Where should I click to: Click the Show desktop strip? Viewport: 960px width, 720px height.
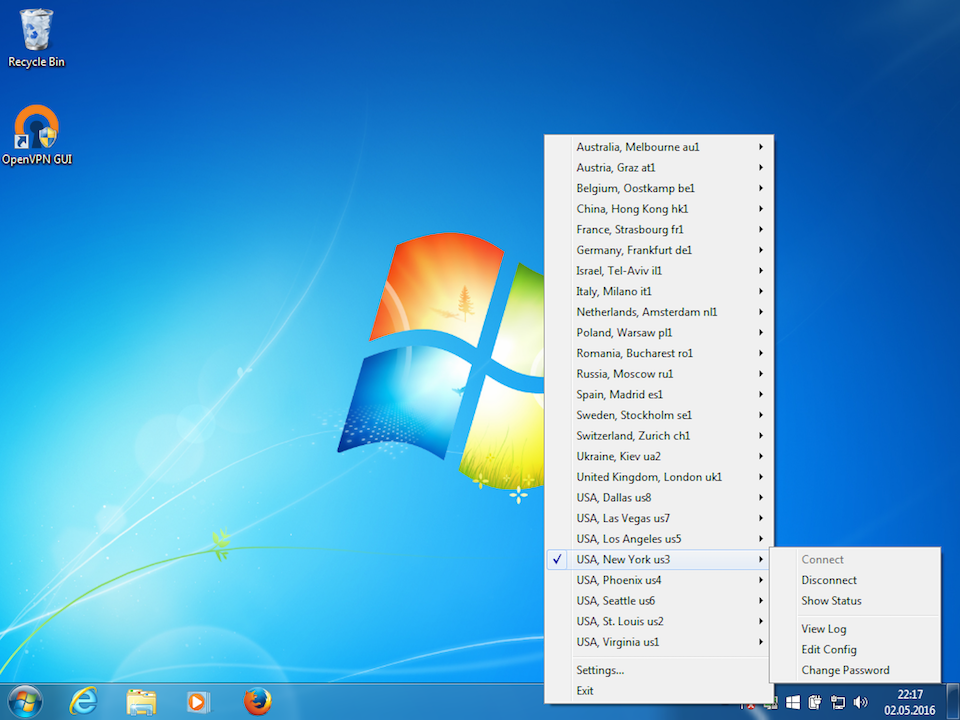(x=953, y=702)
